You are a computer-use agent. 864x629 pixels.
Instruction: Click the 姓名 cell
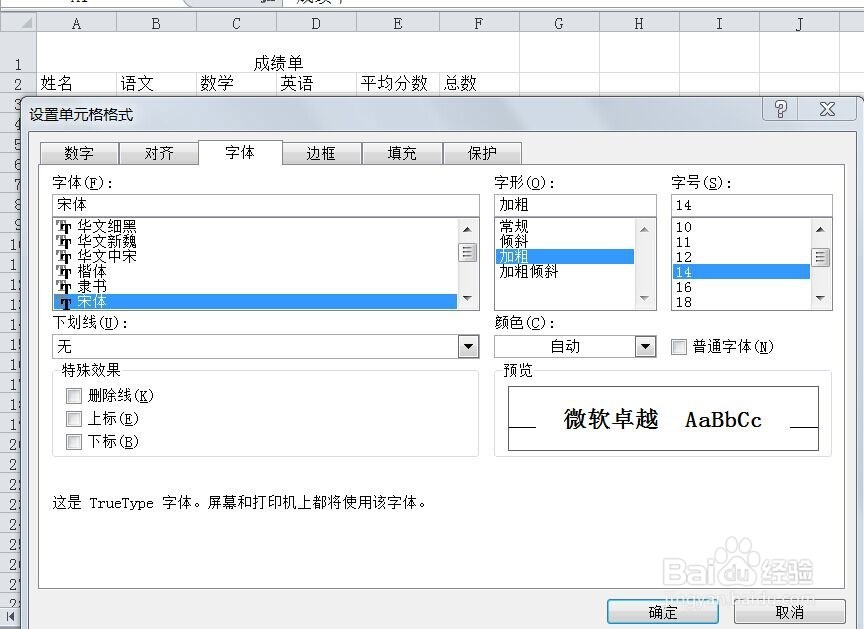77,83
